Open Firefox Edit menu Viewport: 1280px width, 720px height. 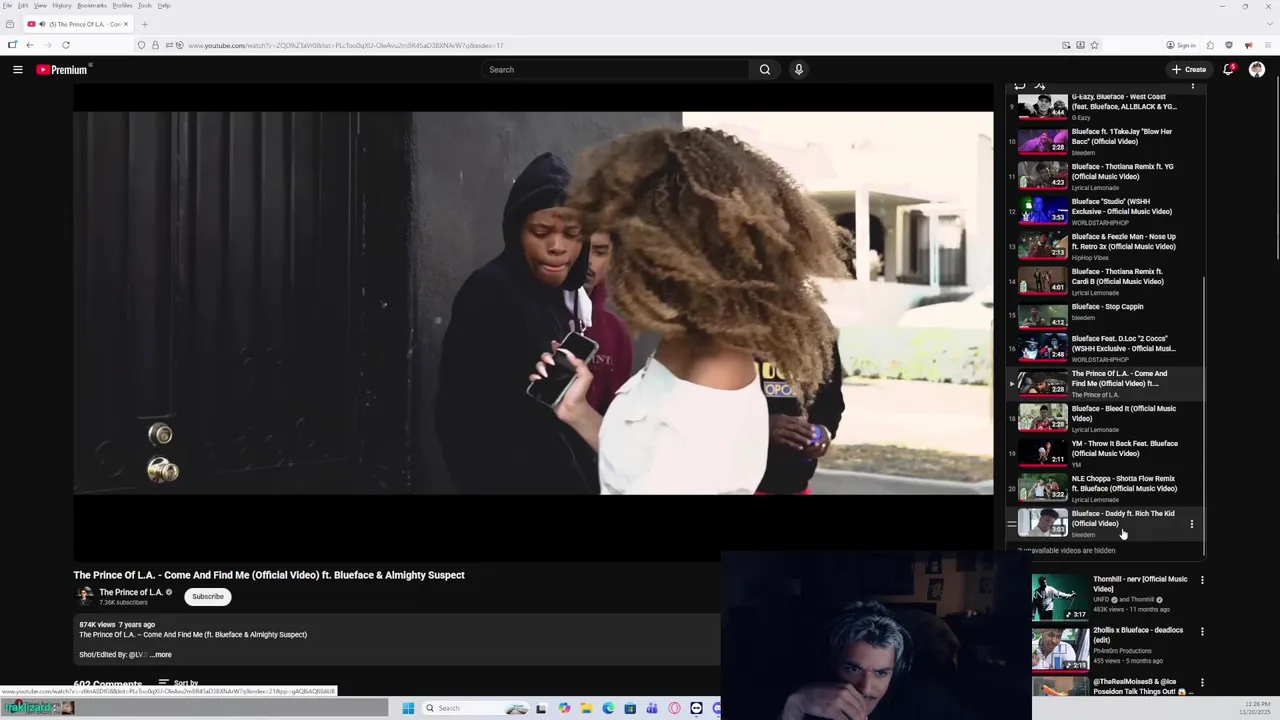pos(23,6)
